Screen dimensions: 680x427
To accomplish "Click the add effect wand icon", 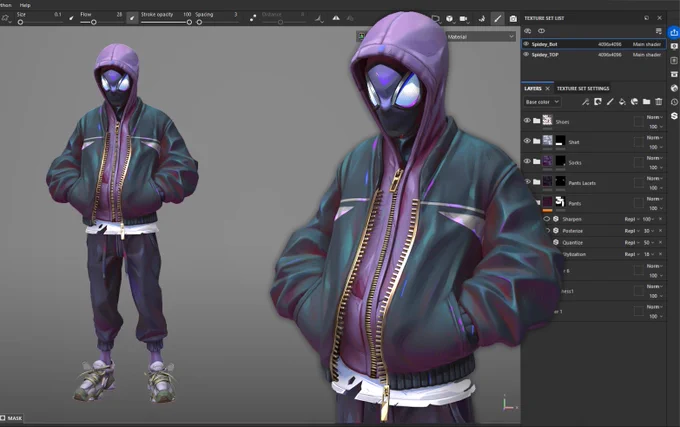I will pos(585,102).
